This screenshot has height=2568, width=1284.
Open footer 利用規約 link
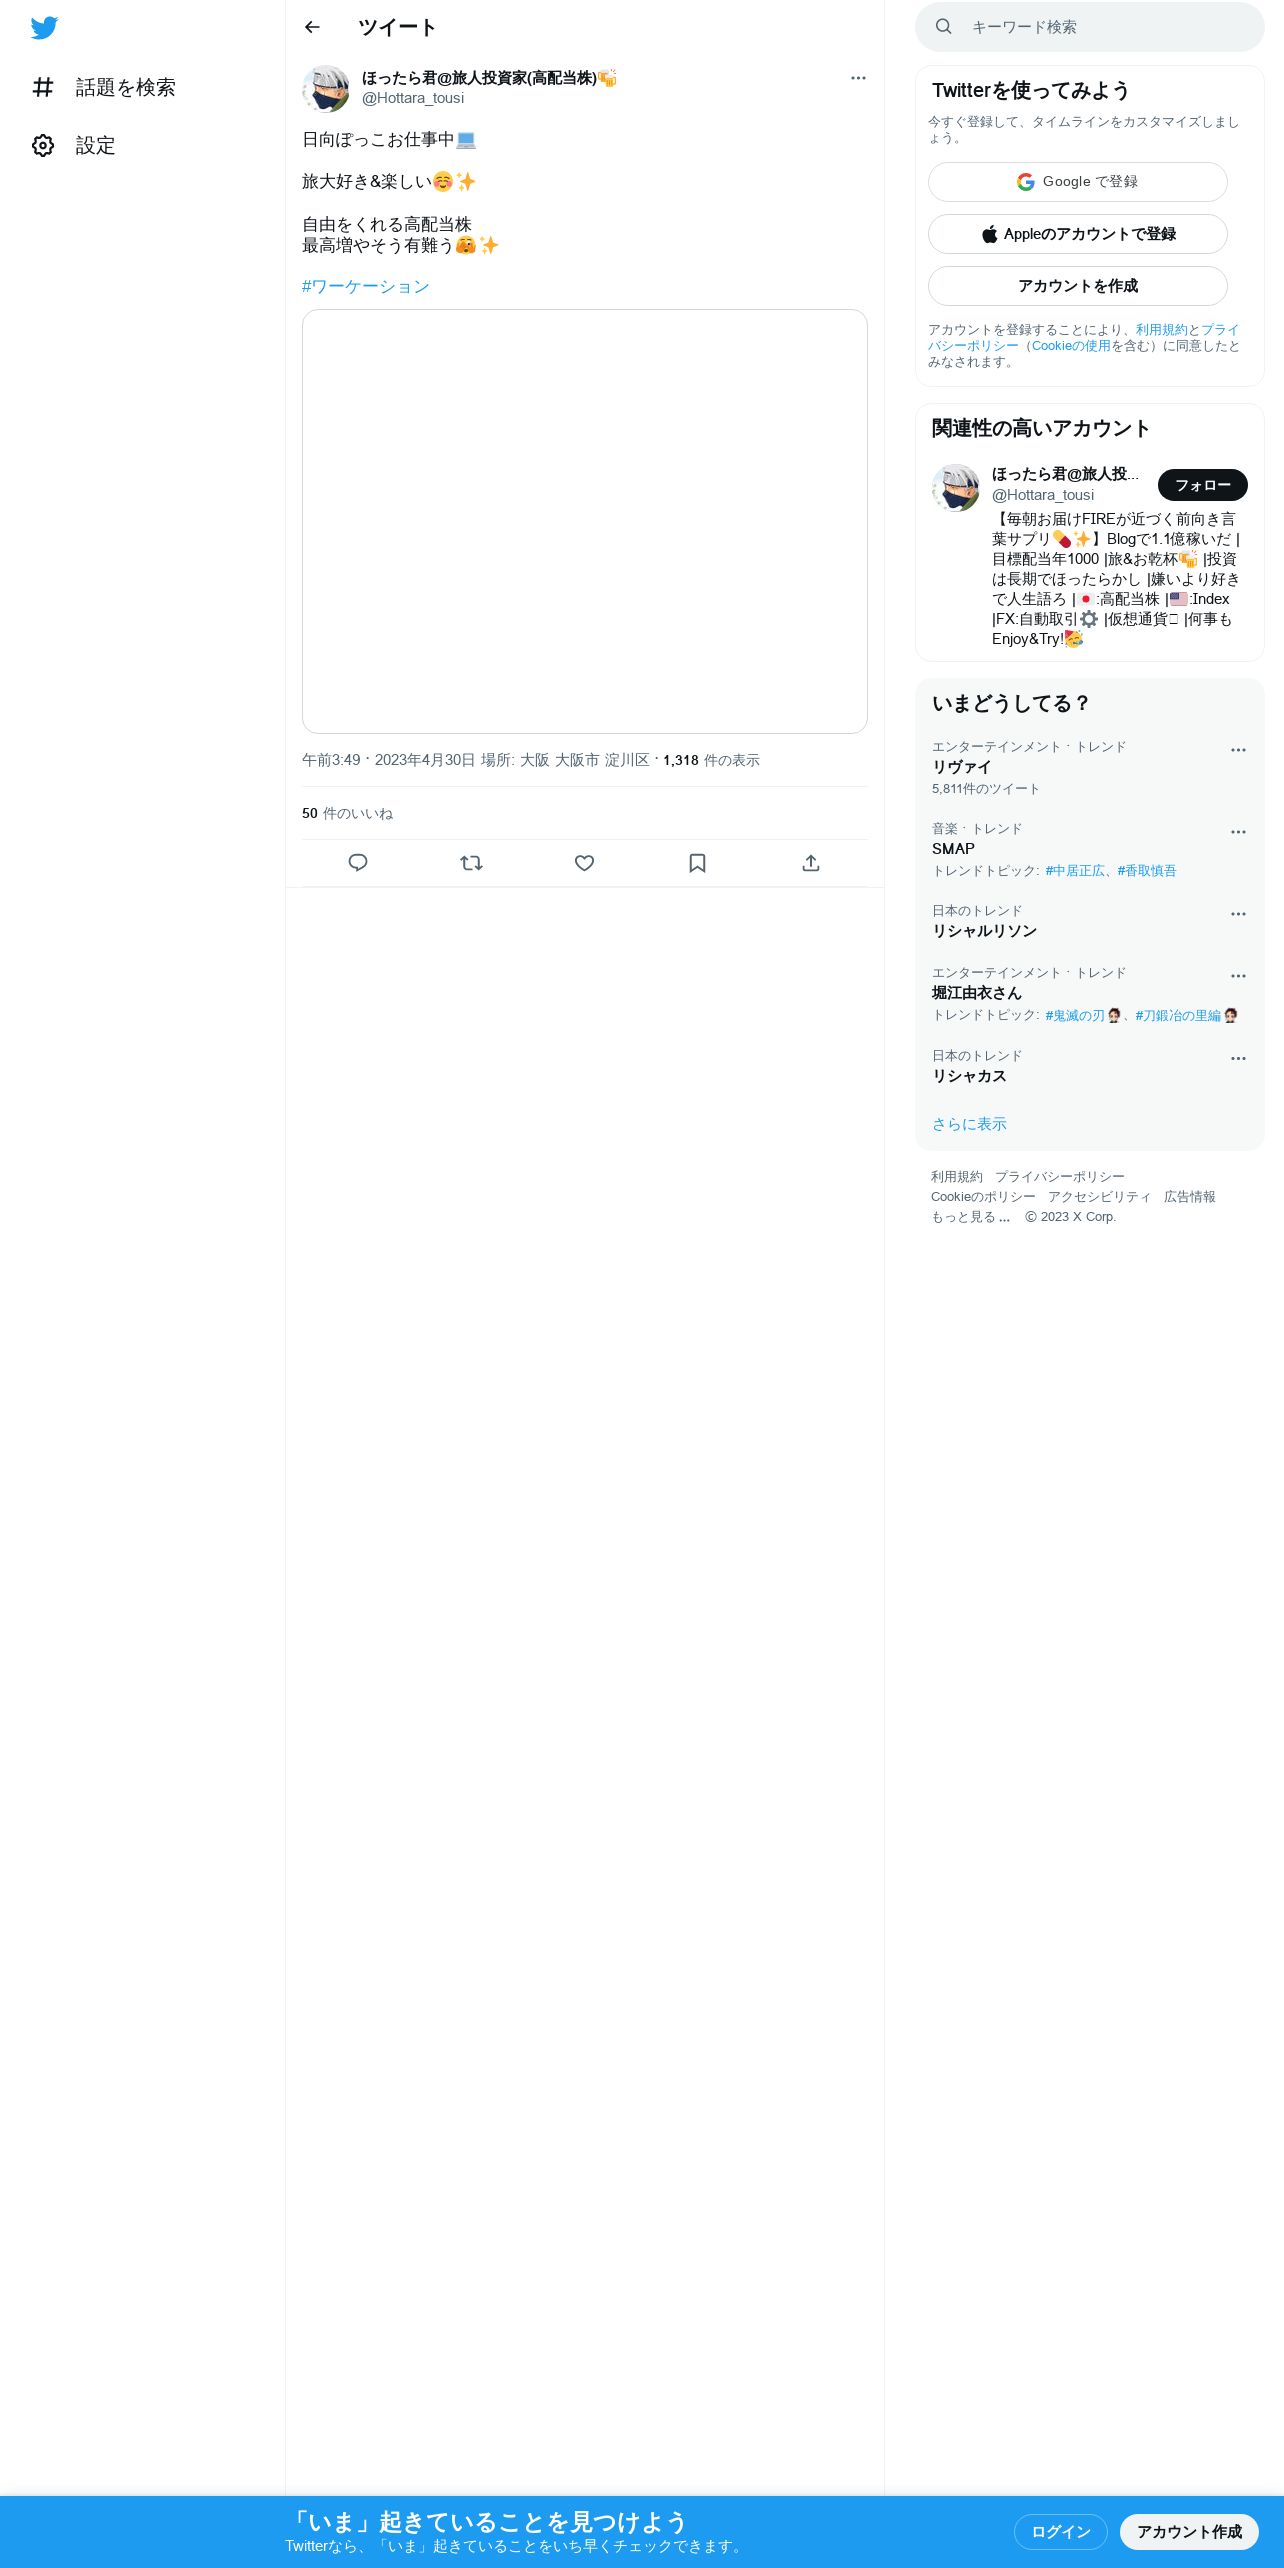point(957,1177)
